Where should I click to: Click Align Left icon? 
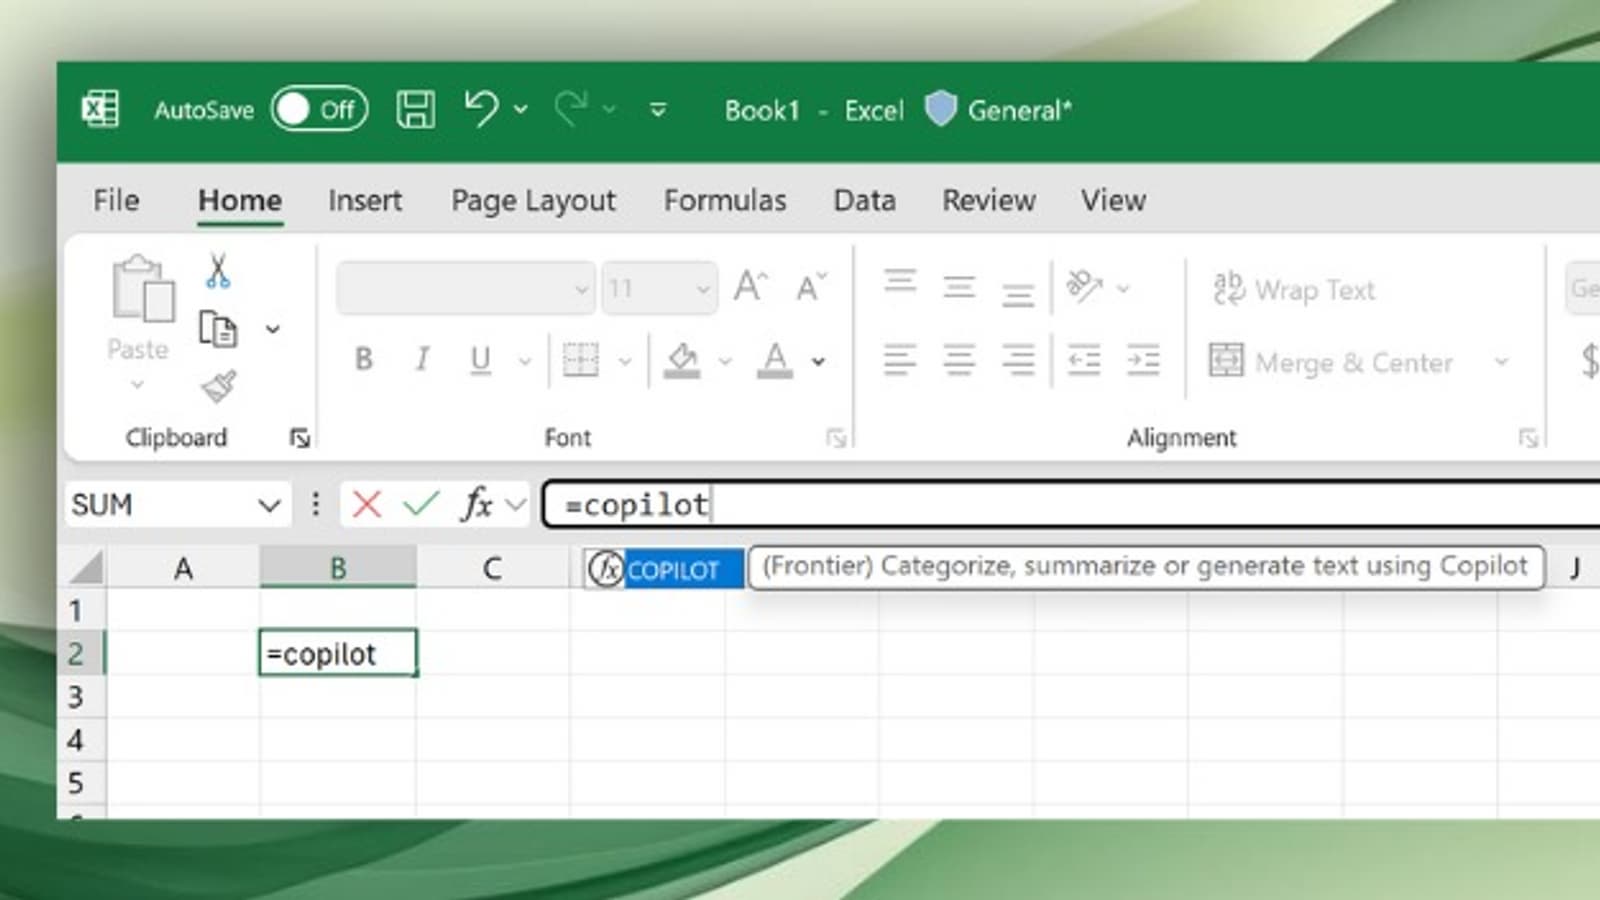pos(900,360)
